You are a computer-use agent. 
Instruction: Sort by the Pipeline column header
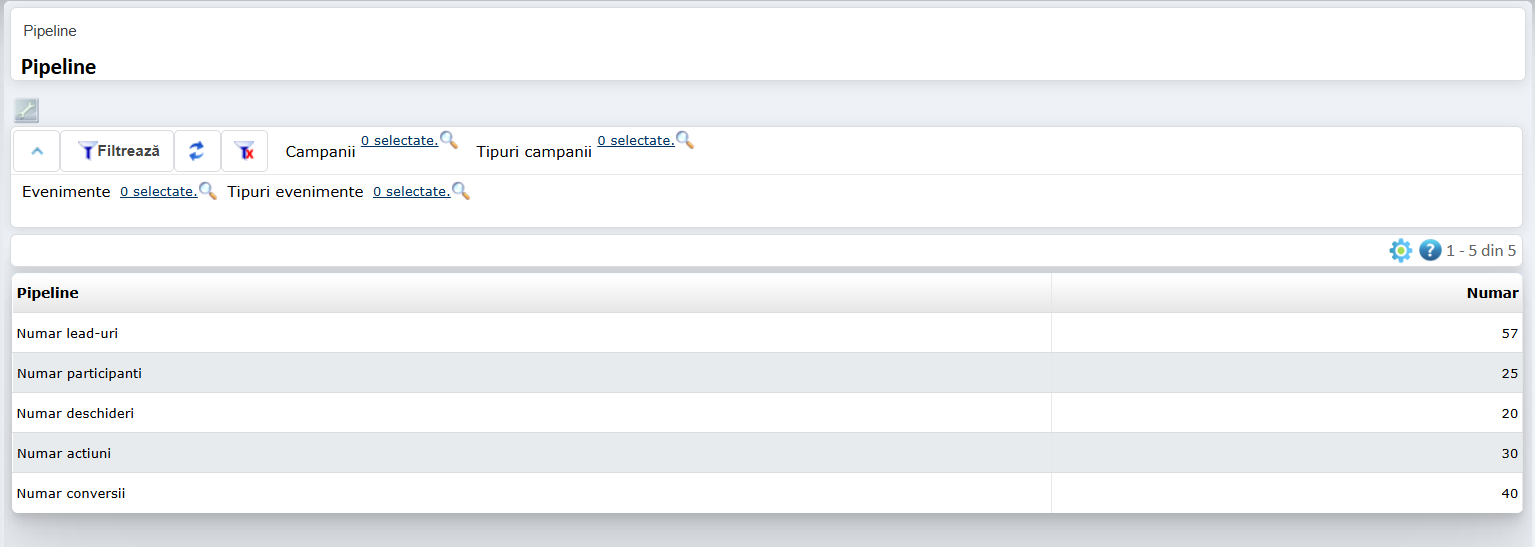coord(48,293)
